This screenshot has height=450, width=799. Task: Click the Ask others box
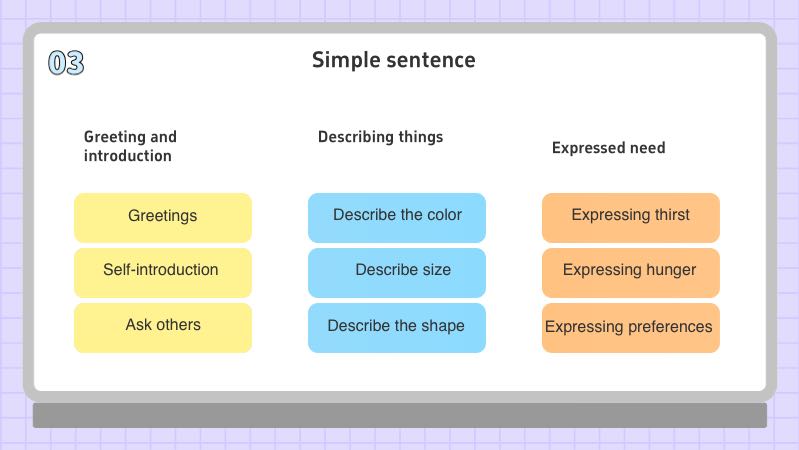163,326
